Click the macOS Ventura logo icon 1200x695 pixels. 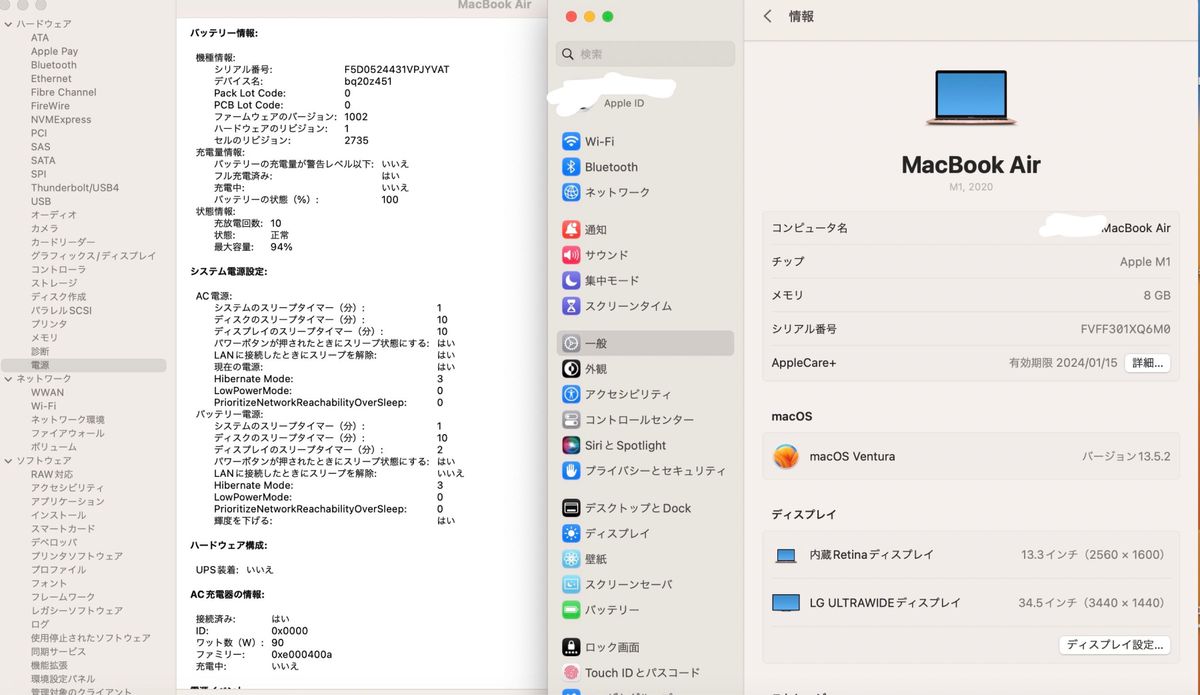point(786,457)
